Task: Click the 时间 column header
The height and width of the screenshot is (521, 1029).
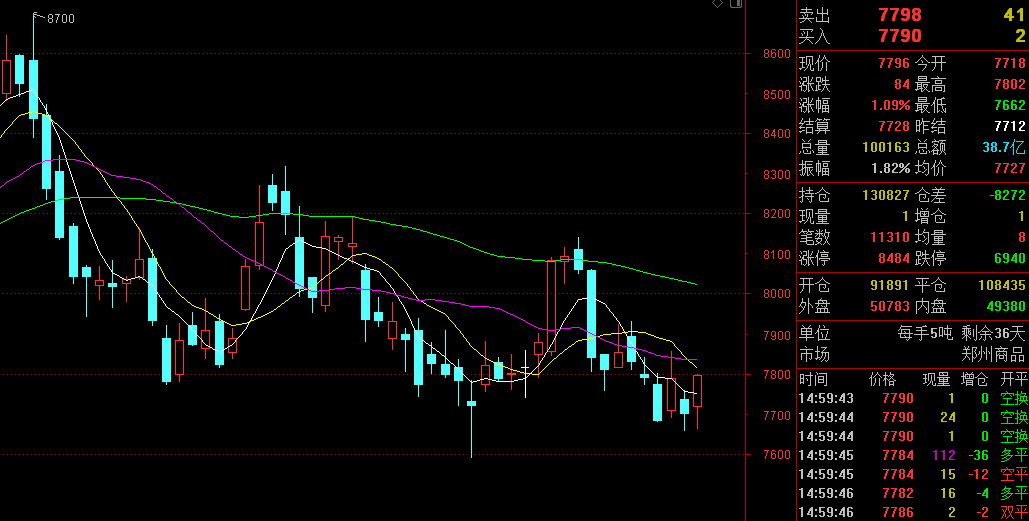Action: 814,379
